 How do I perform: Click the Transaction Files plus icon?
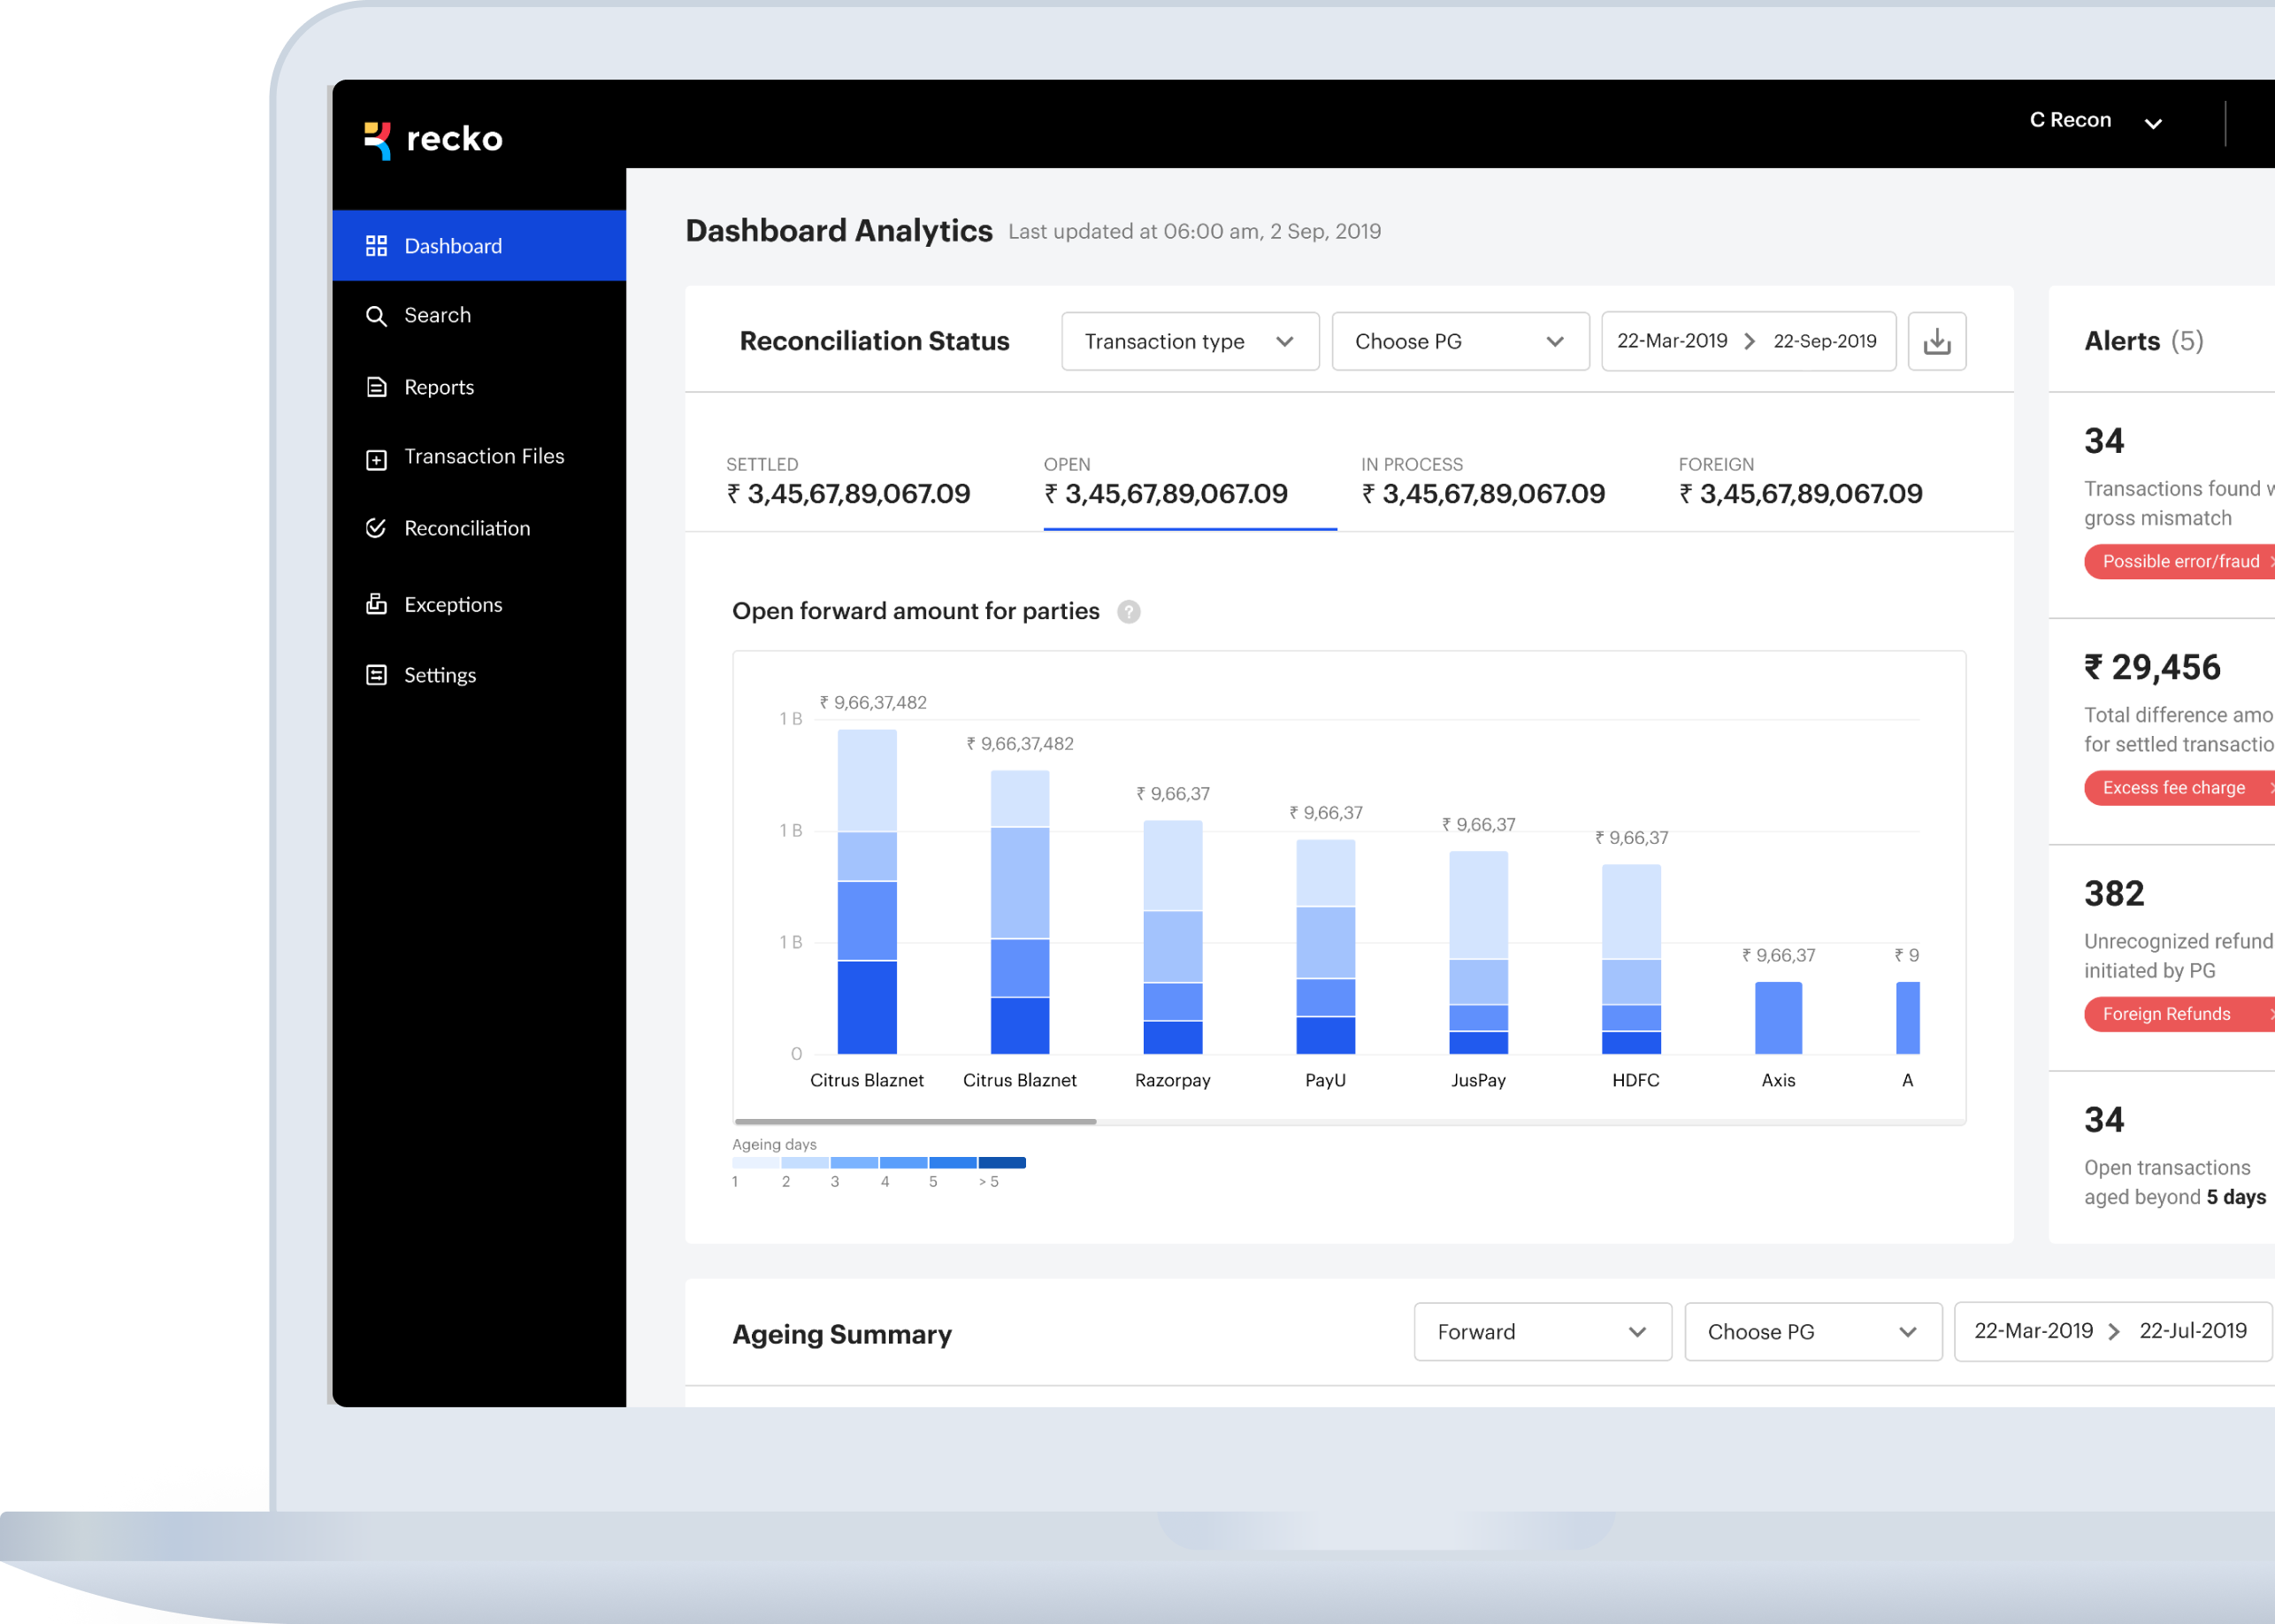tap(376, 459)
